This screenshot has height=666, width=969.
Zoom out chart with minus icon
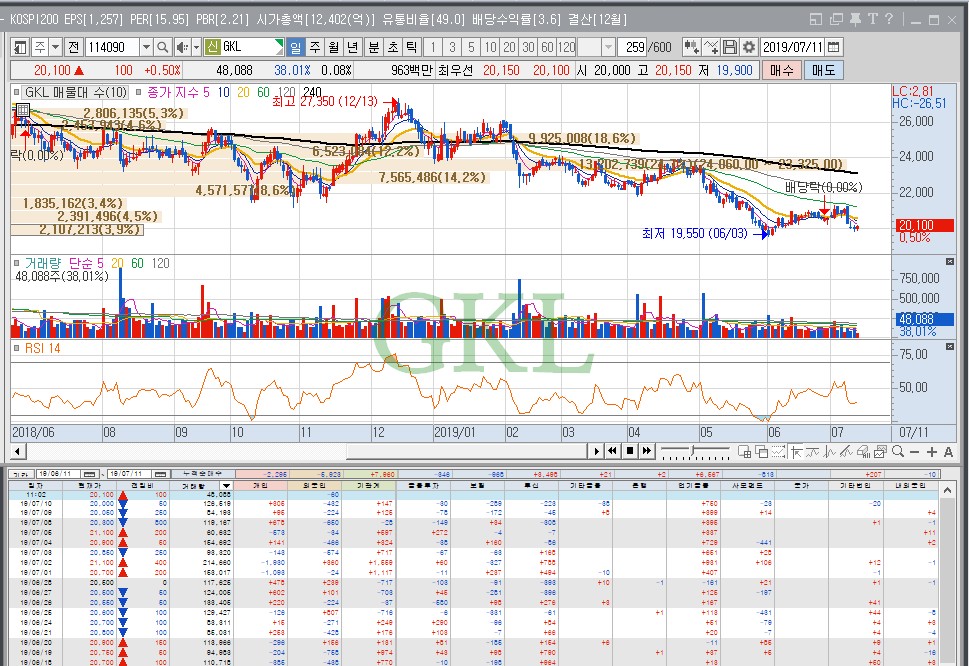915,452
